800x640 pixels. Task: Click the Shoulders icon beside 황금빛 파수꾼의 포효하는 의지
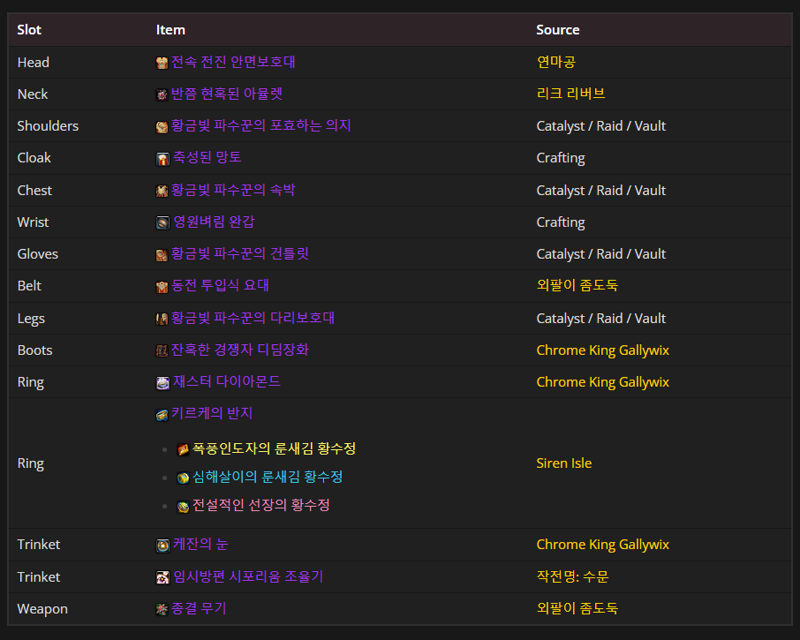pos(162,127)
